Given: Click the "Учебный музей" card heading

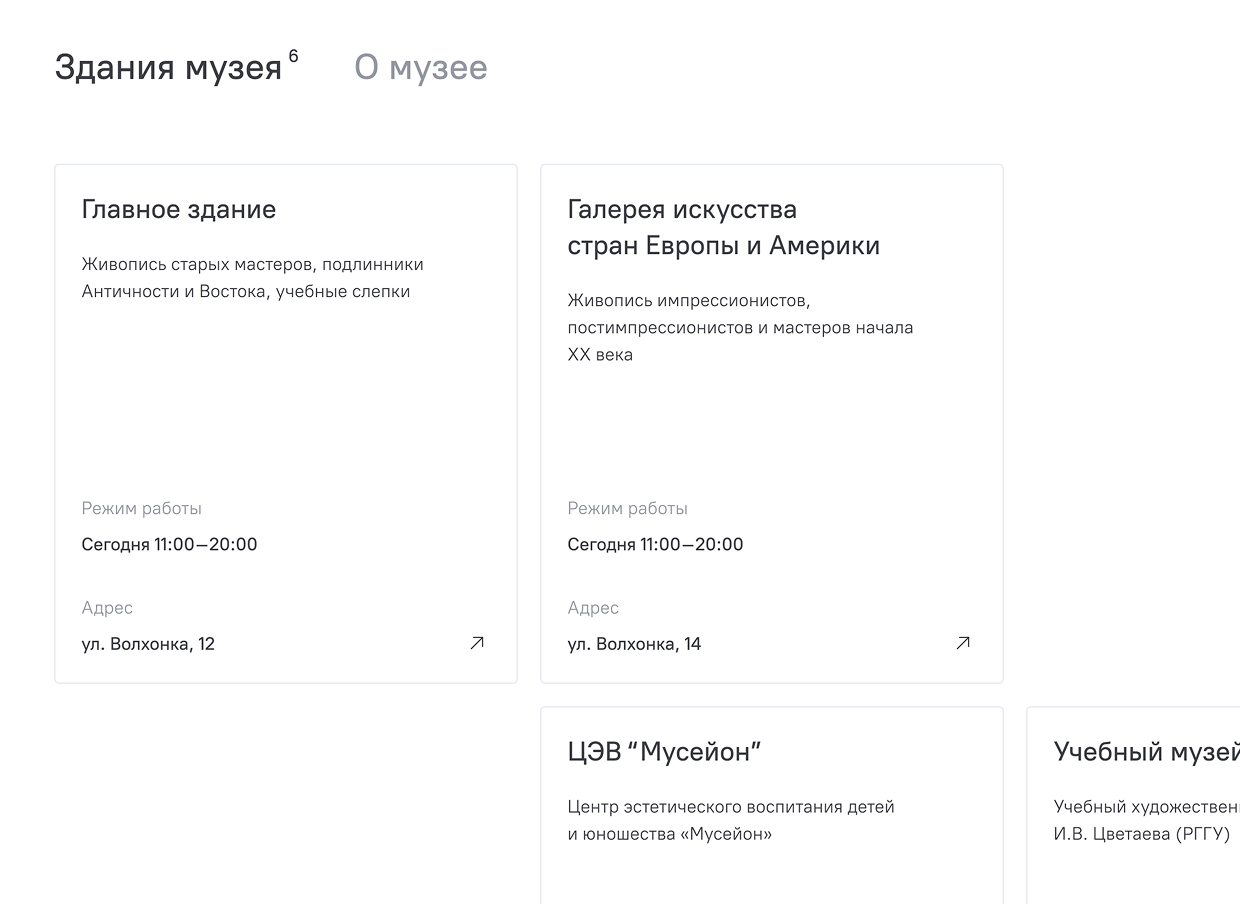Looking at the screenshot, I should pos(1146,752).
